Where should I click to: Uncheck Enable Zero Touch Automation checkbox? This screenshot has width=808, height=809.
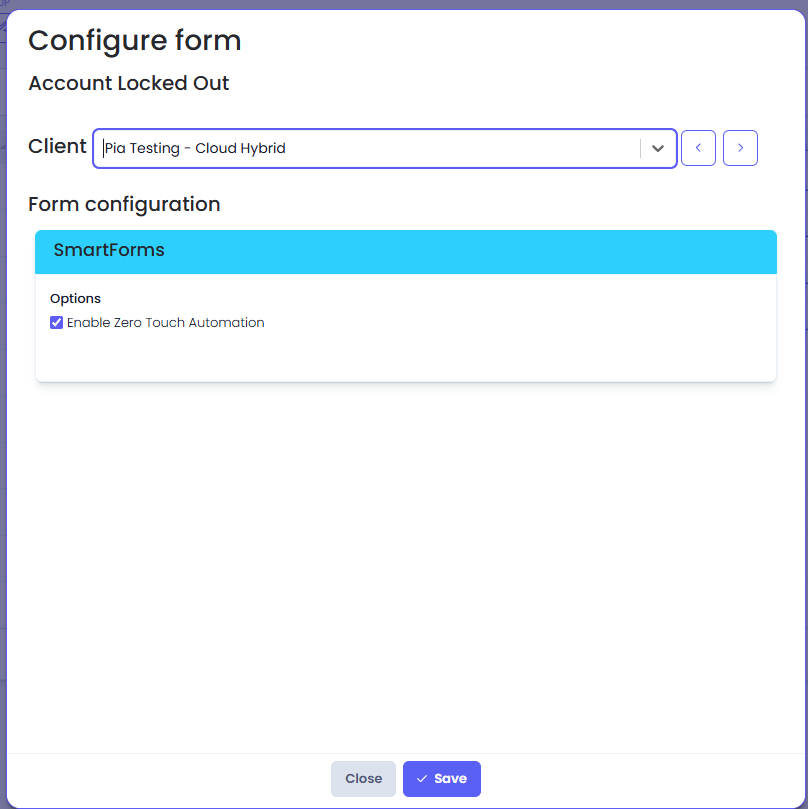57,323
